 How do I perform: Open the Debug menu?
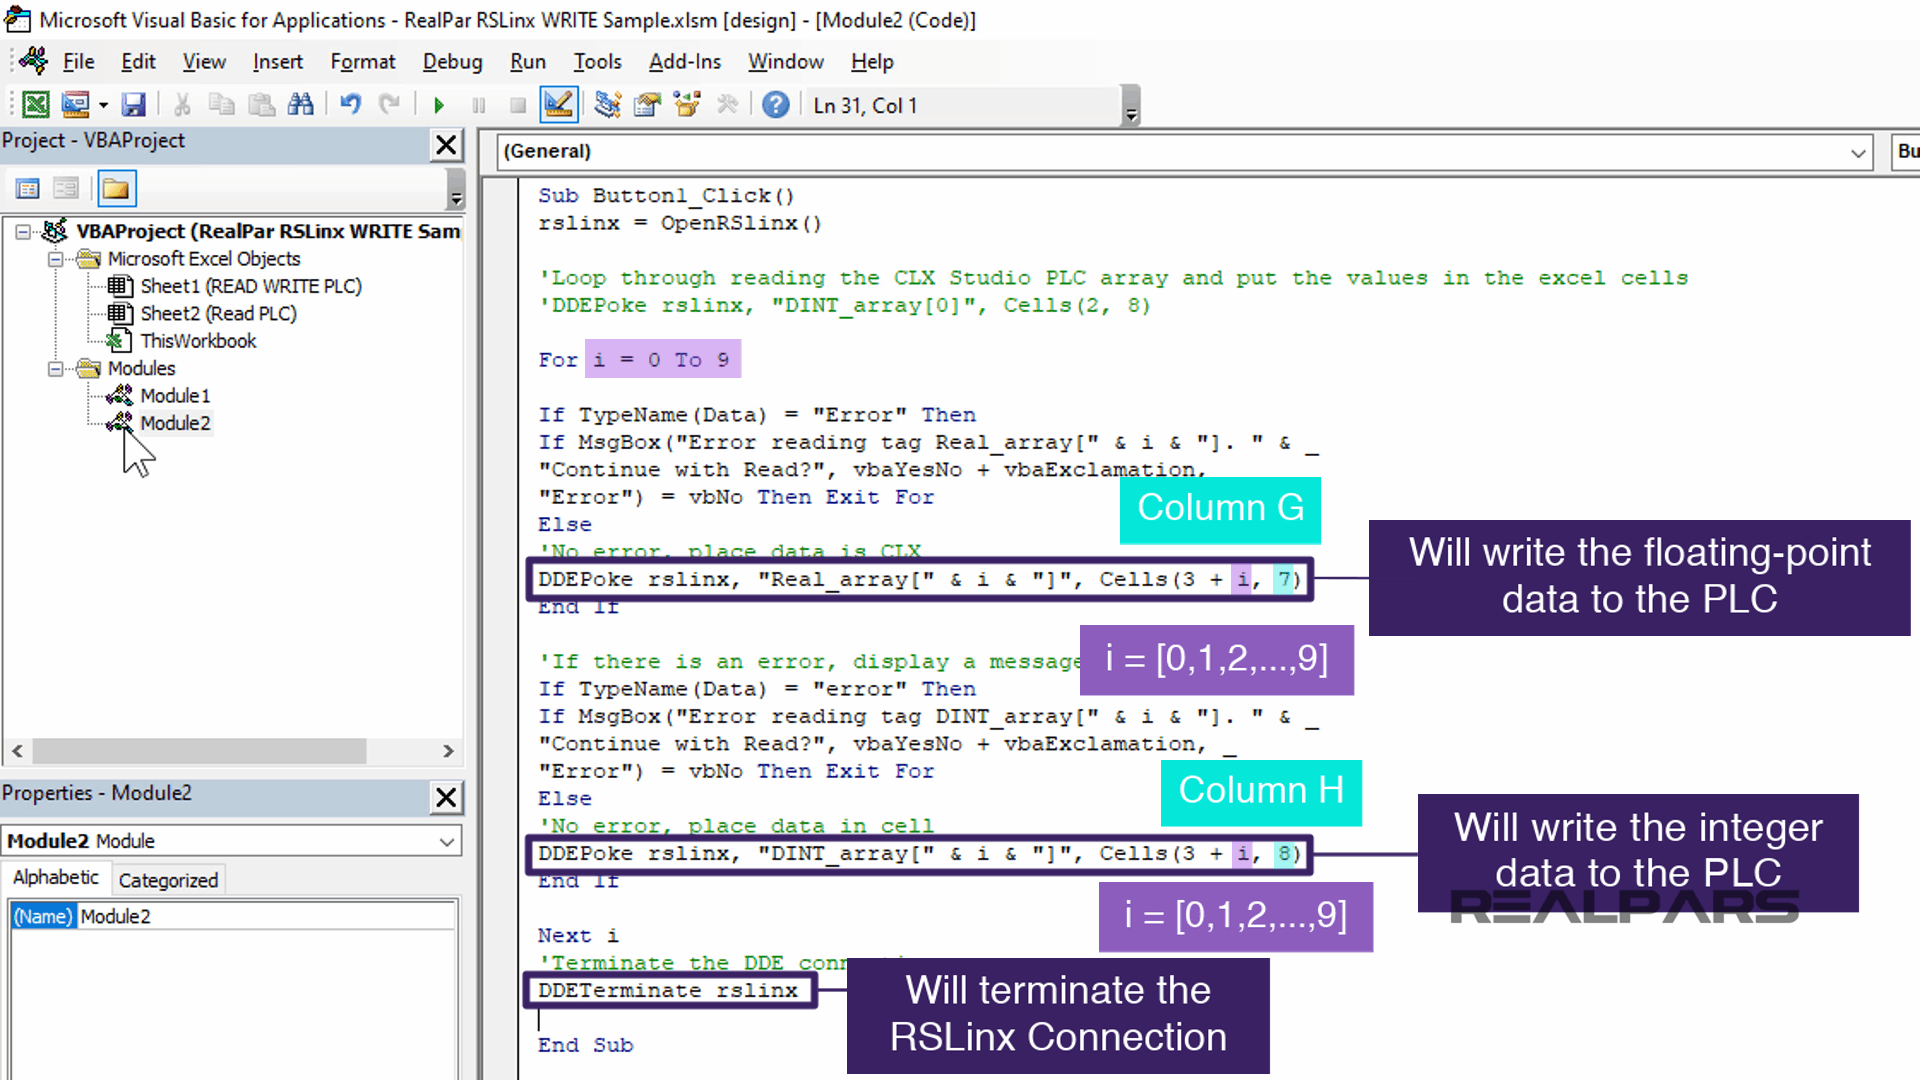452,62
